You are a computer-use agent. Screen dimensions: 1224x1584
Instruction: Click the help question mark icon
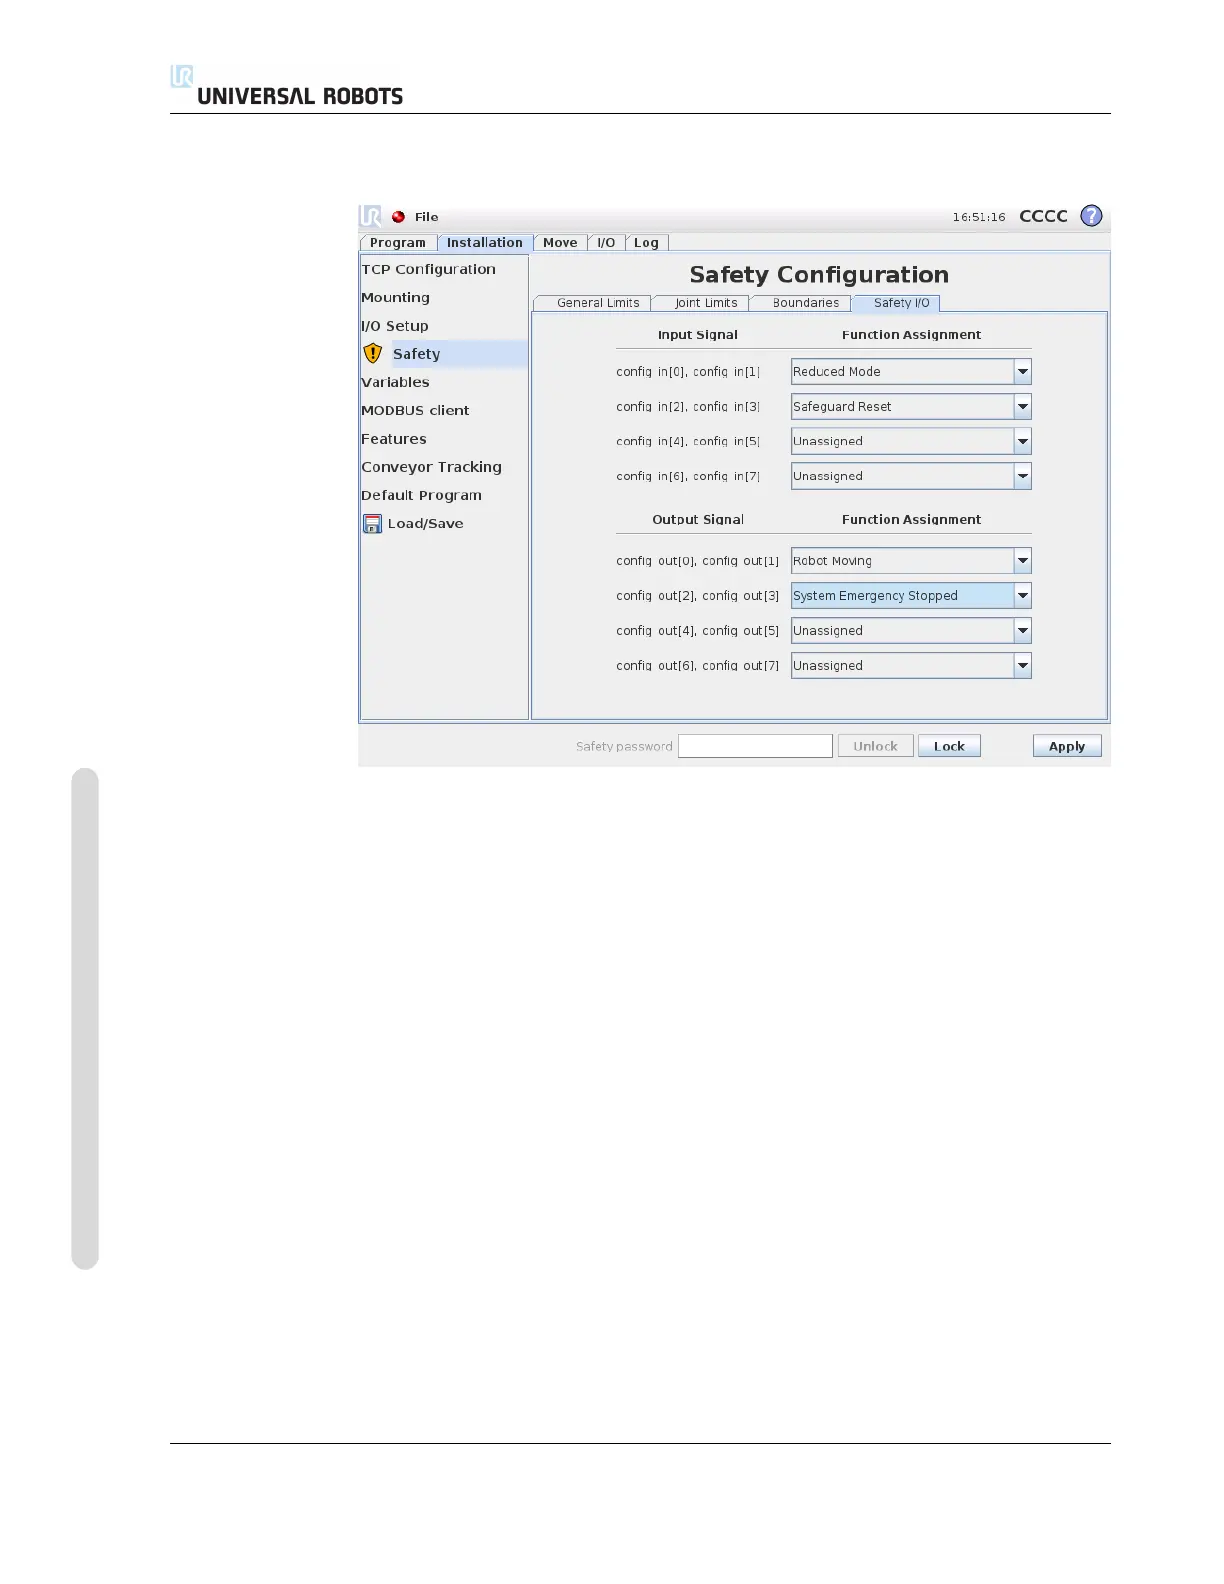click(1091, 216)
